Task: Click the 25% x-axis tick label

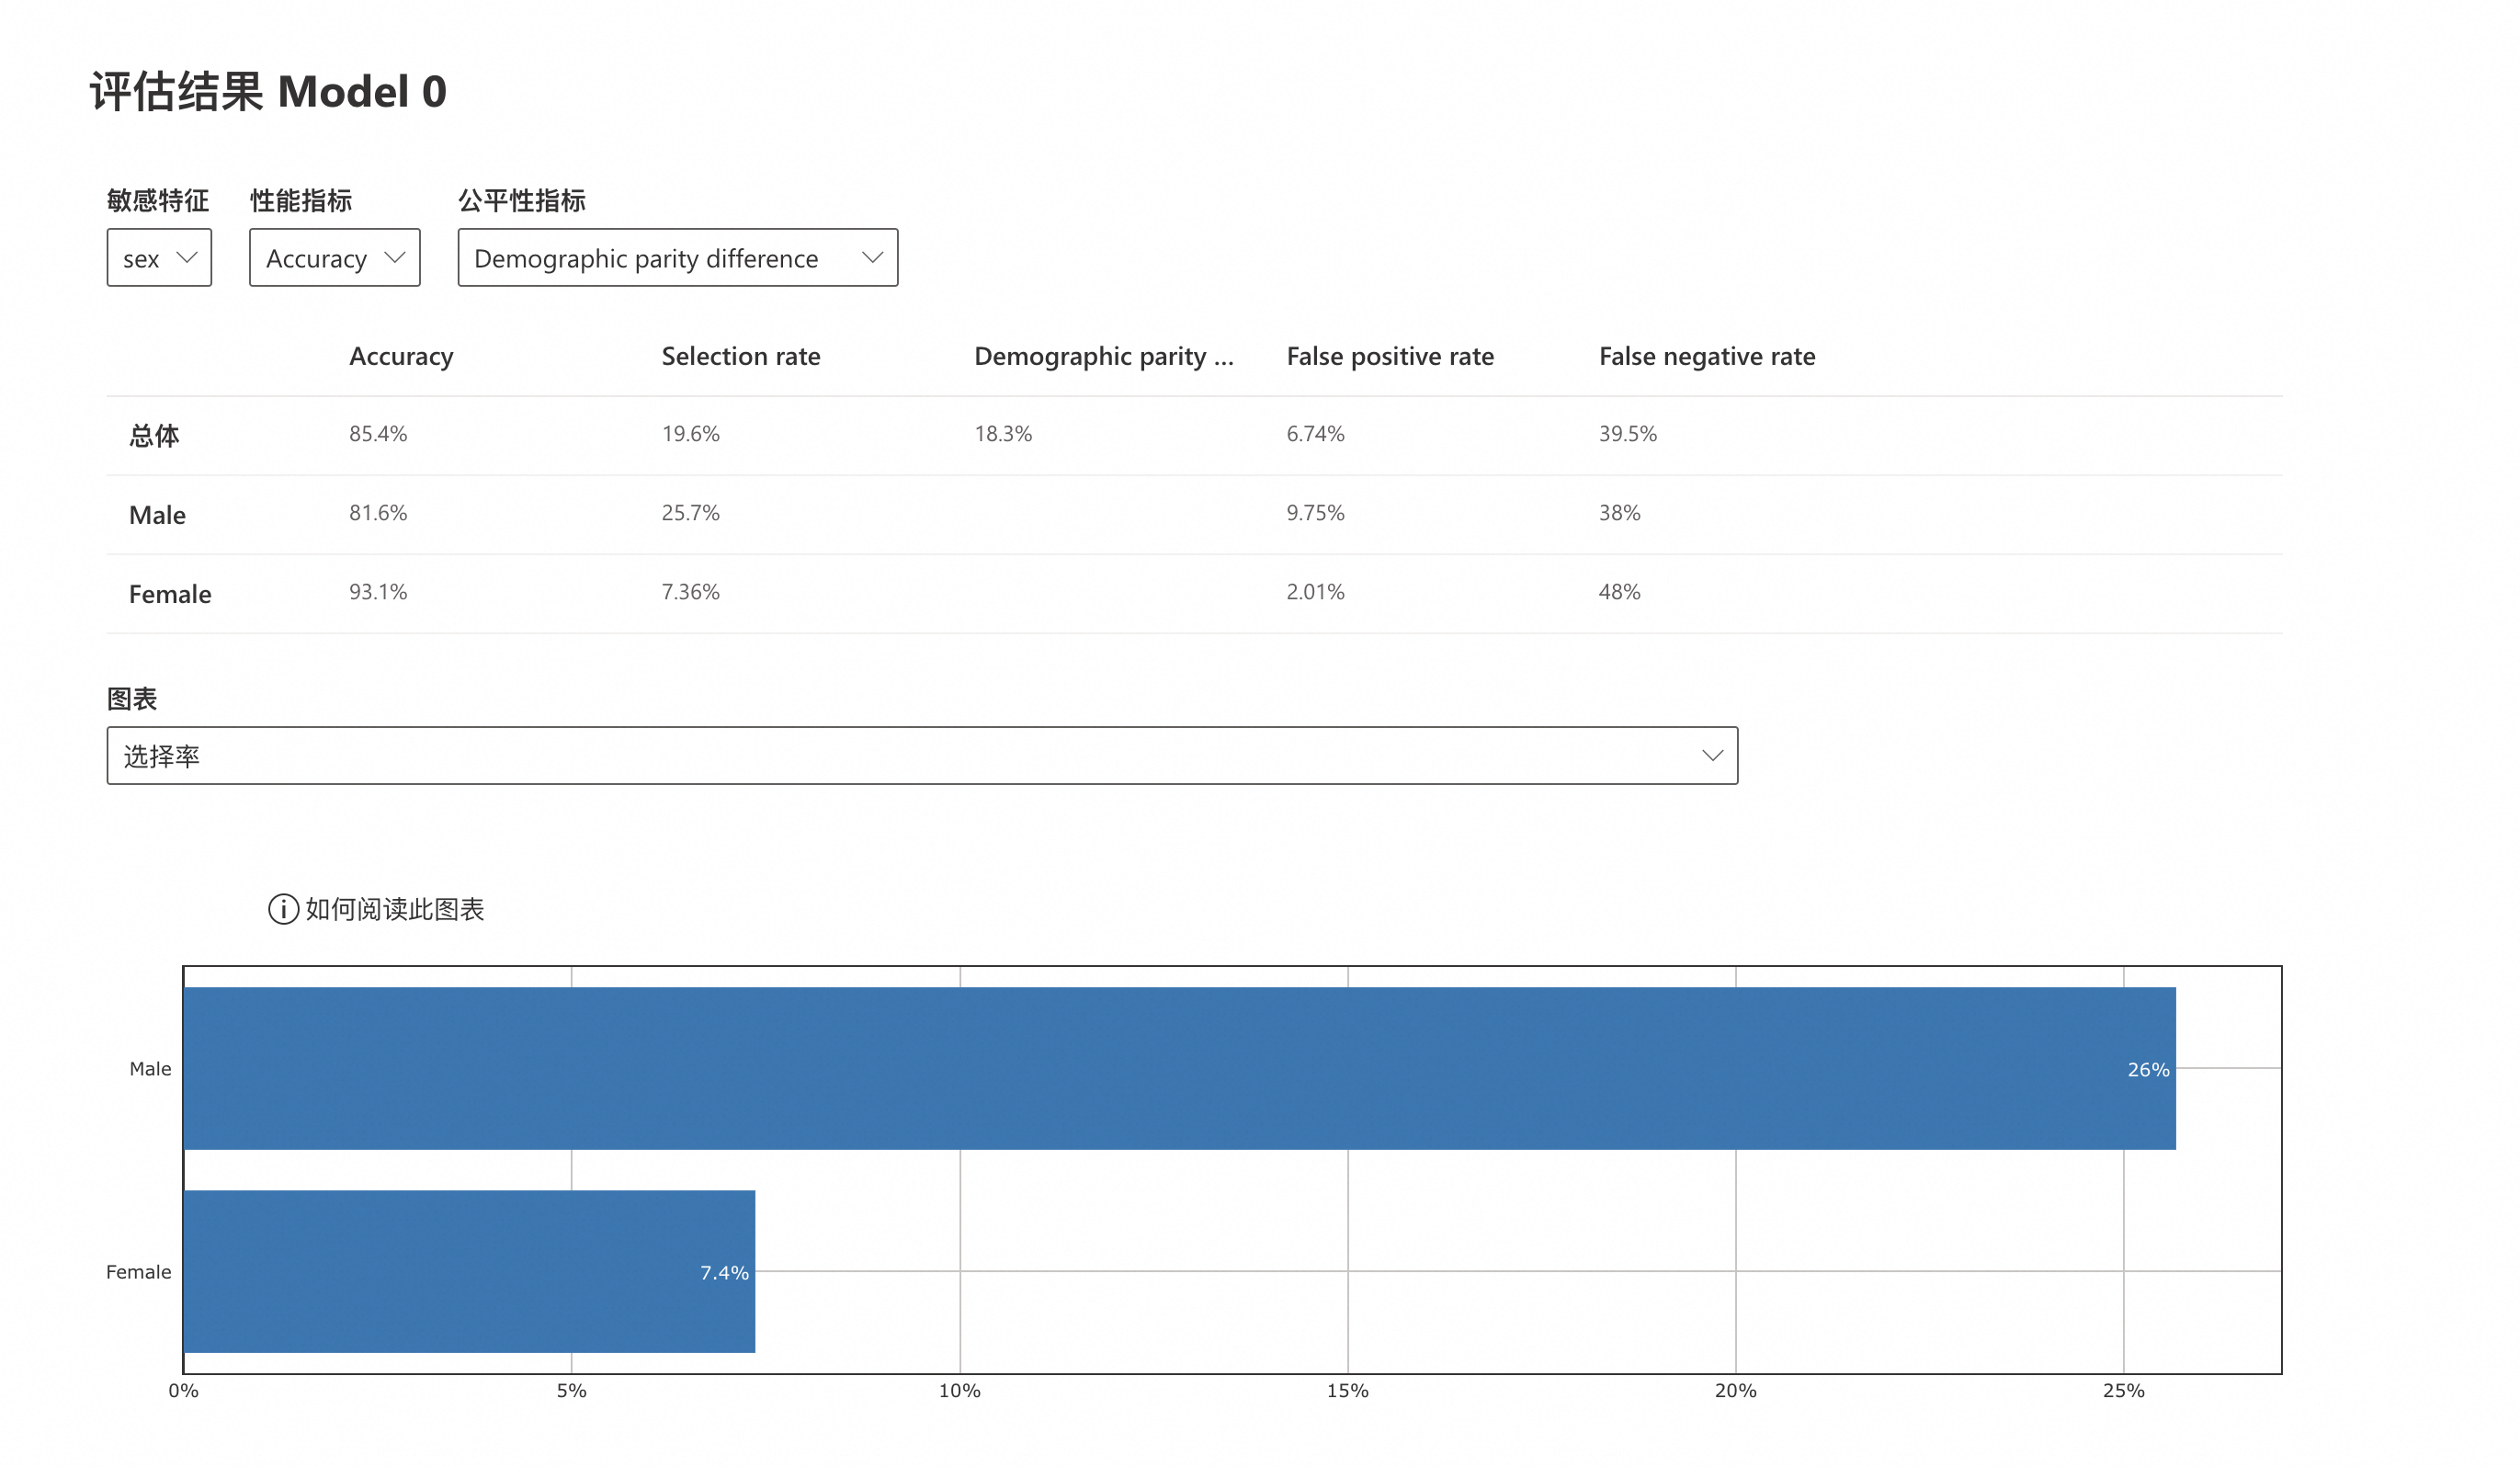Action: click(2124, 1391)
